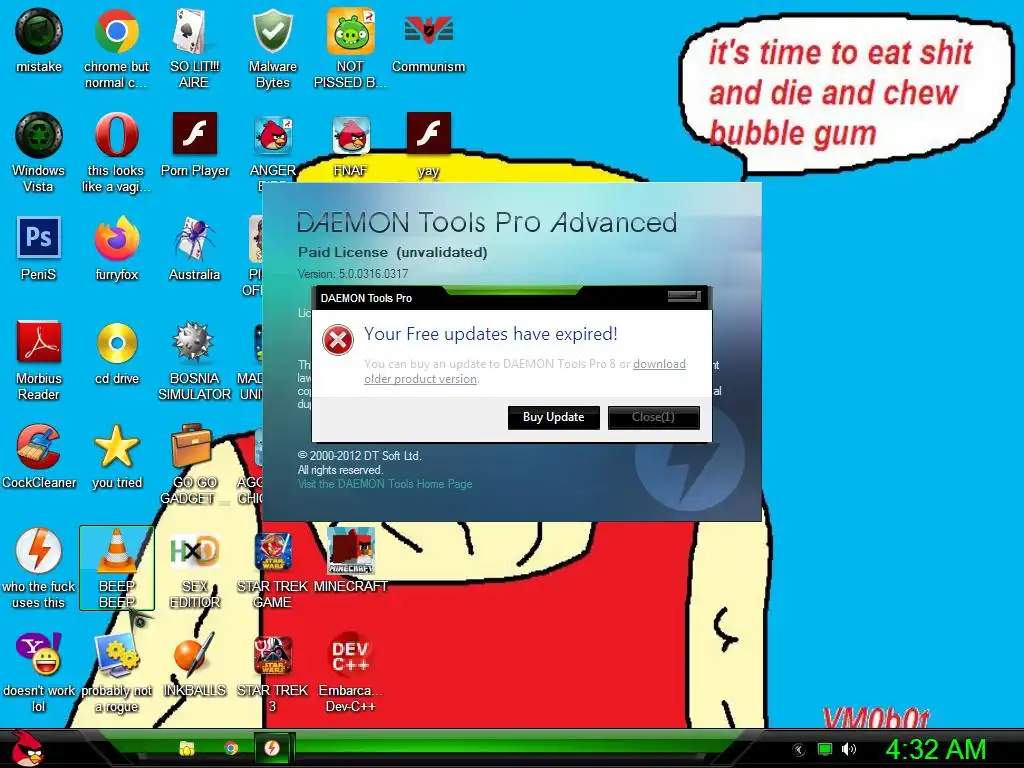Open the ANGER Angry Birds desktop icon
Screen dimensions: 1024x768
(274, 135)
